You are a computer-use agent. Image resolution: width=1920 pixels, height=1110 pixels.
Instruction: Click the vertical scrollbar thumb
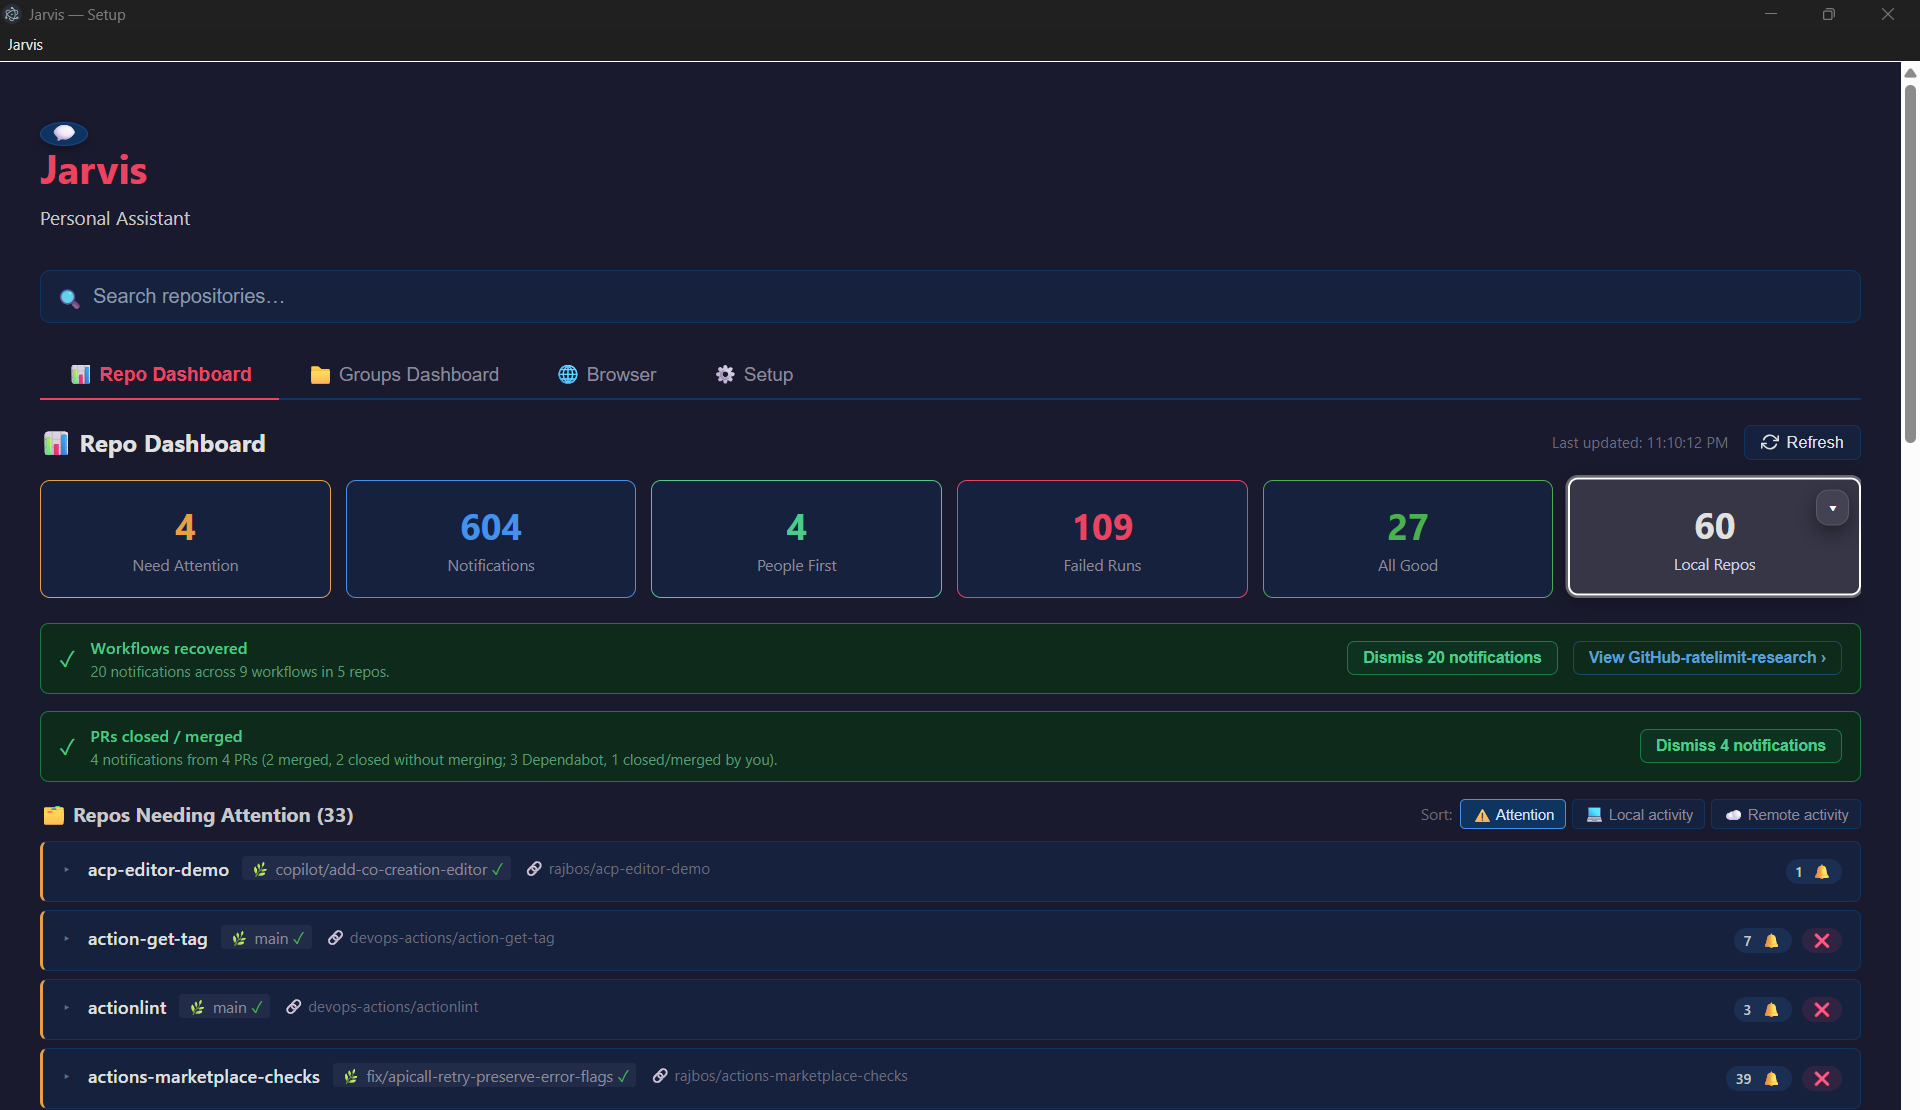click(1910, 262)
